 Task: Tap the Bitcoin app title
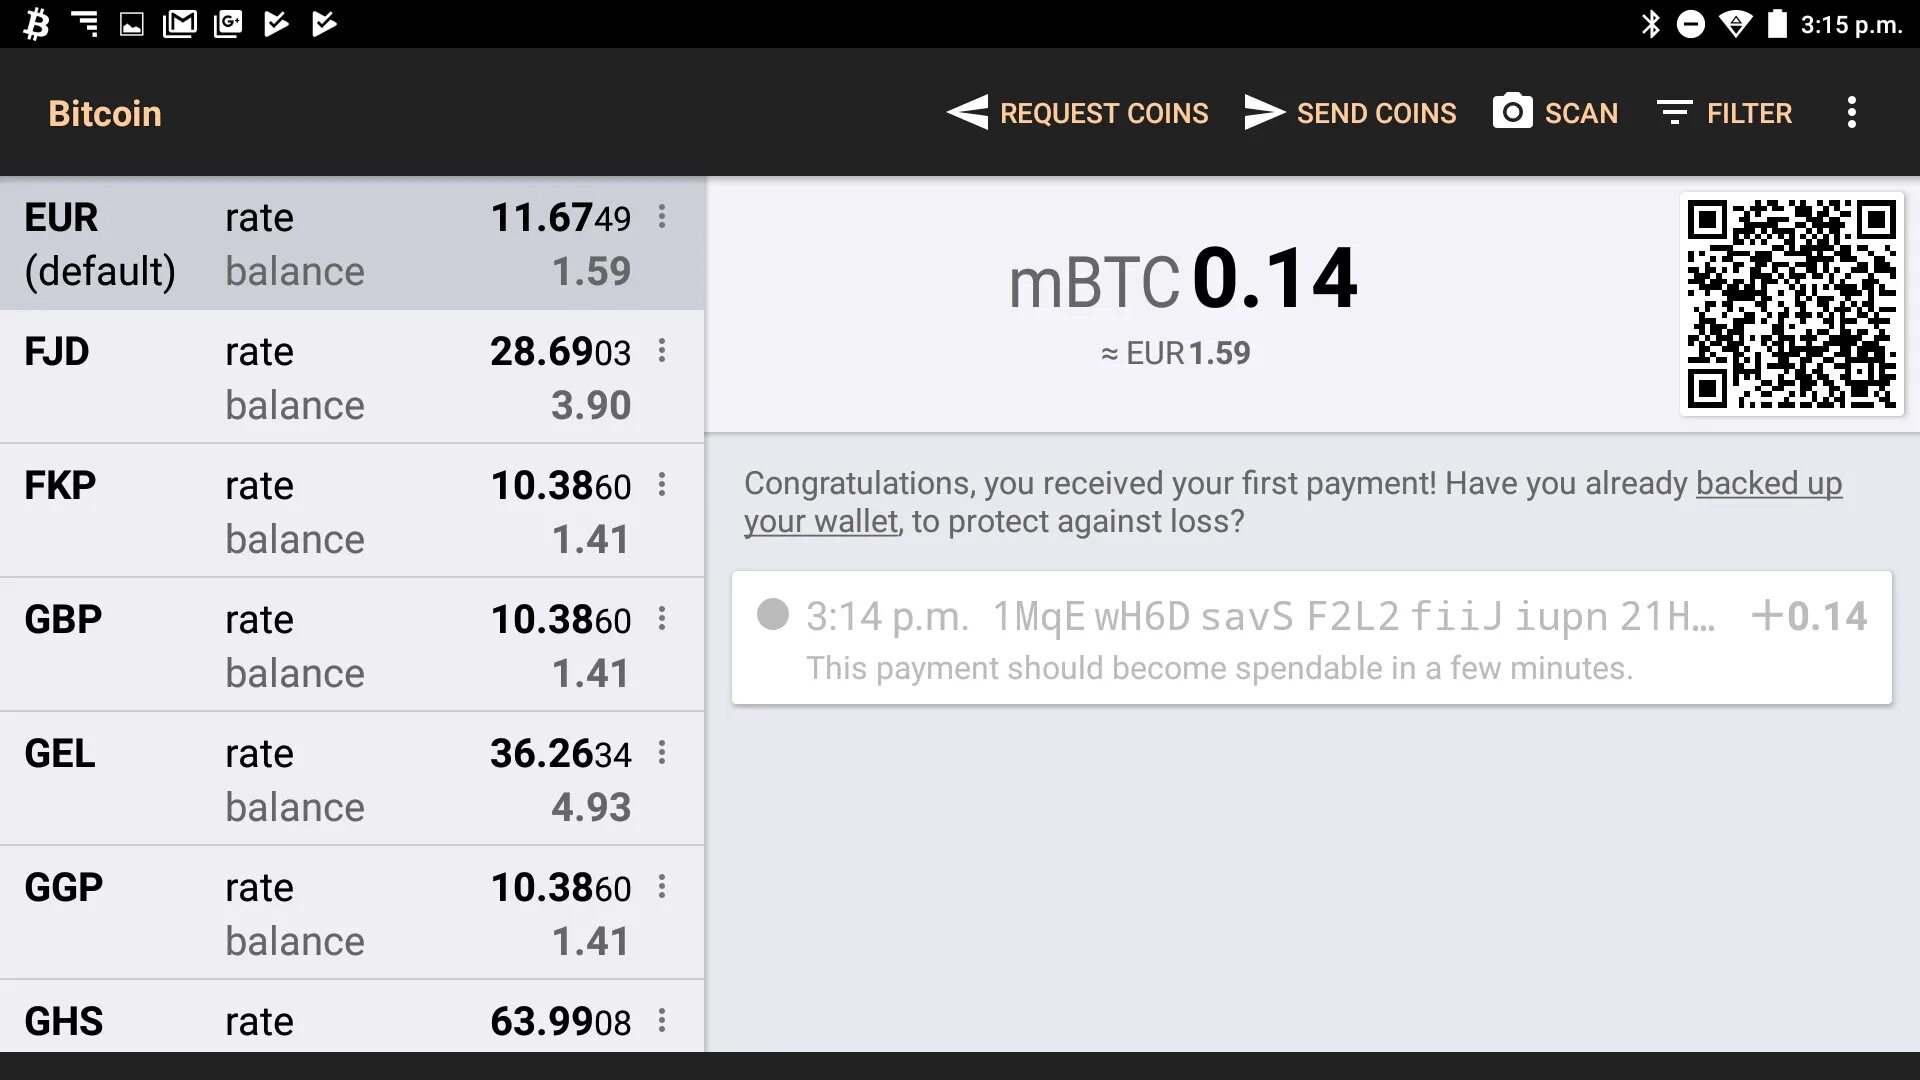click(105, 113)
